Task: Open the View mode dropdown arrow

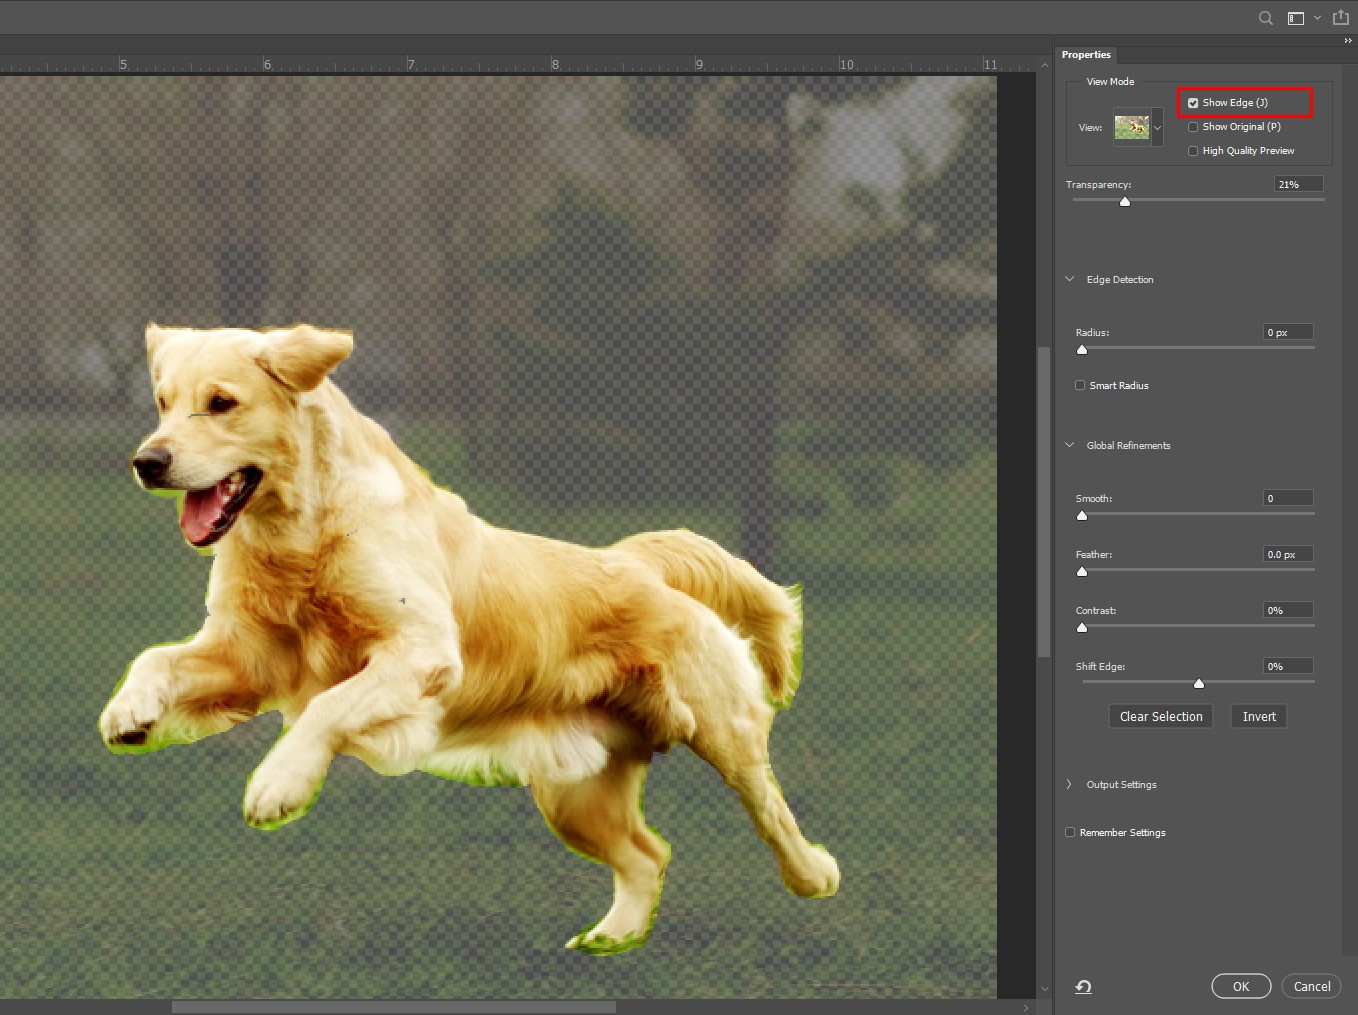Action: tap(1158, 128)
